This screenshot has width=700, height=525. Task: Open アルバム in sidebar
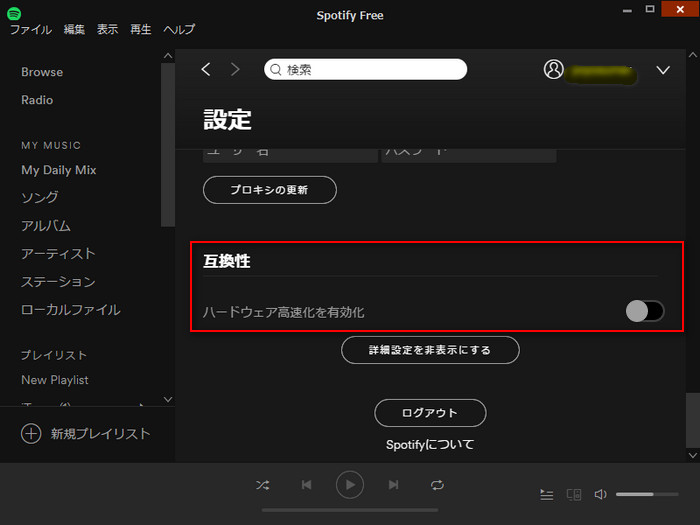point(46,225)
